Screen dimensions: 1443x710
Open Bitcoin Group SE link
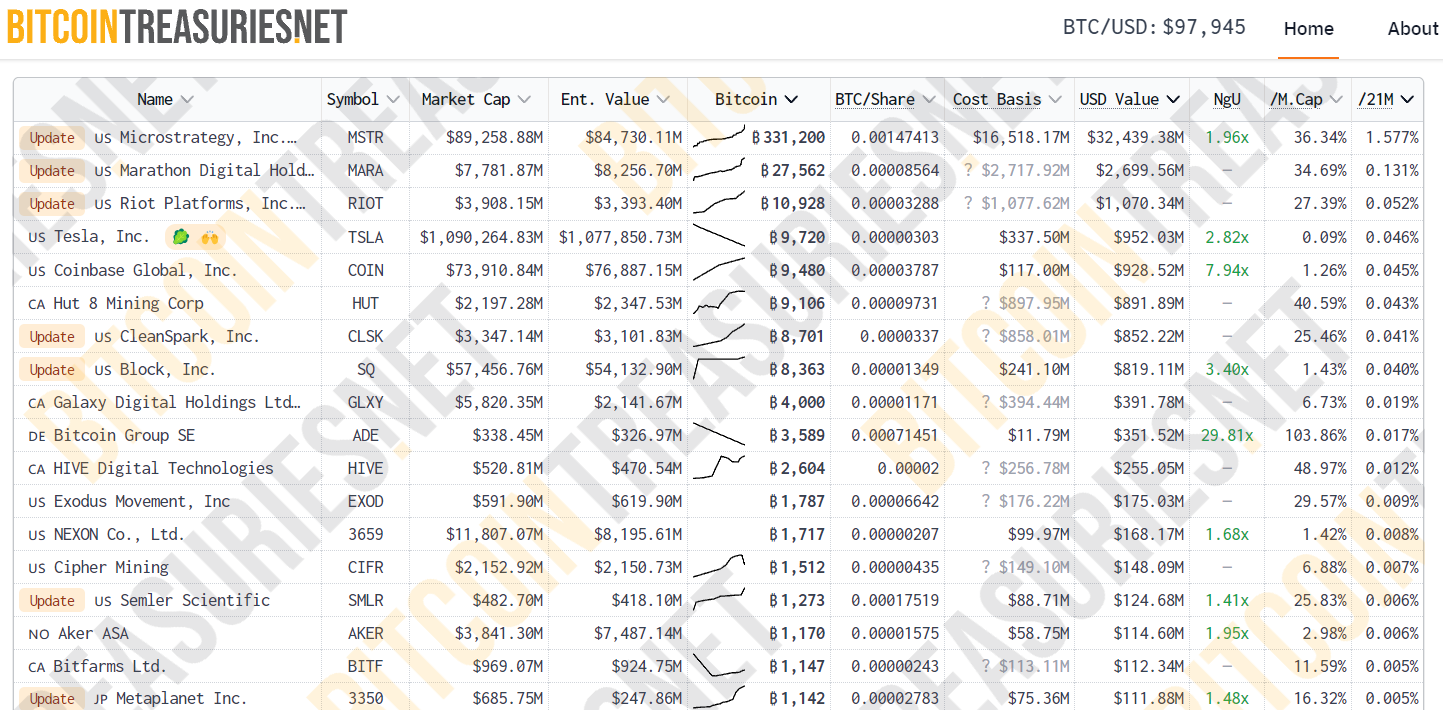[124, 435]
